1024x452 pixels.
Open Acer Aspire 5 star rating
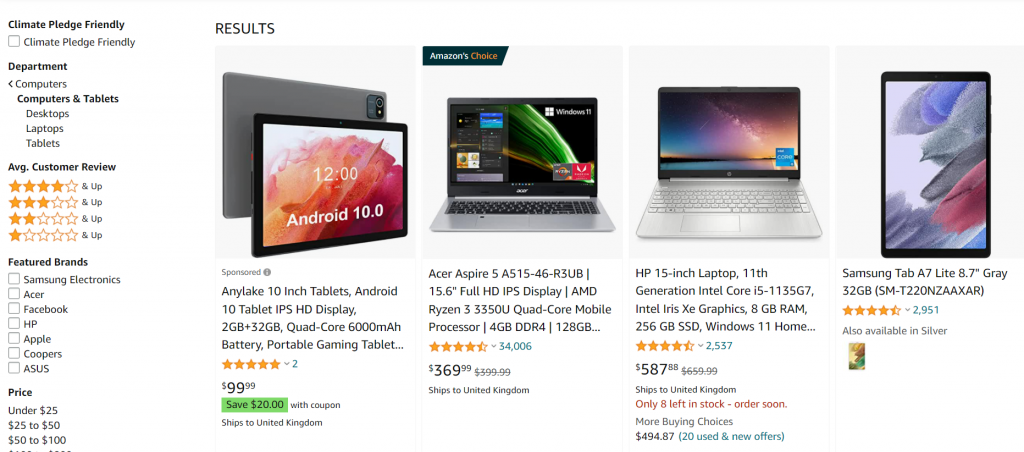click(458, 347)
